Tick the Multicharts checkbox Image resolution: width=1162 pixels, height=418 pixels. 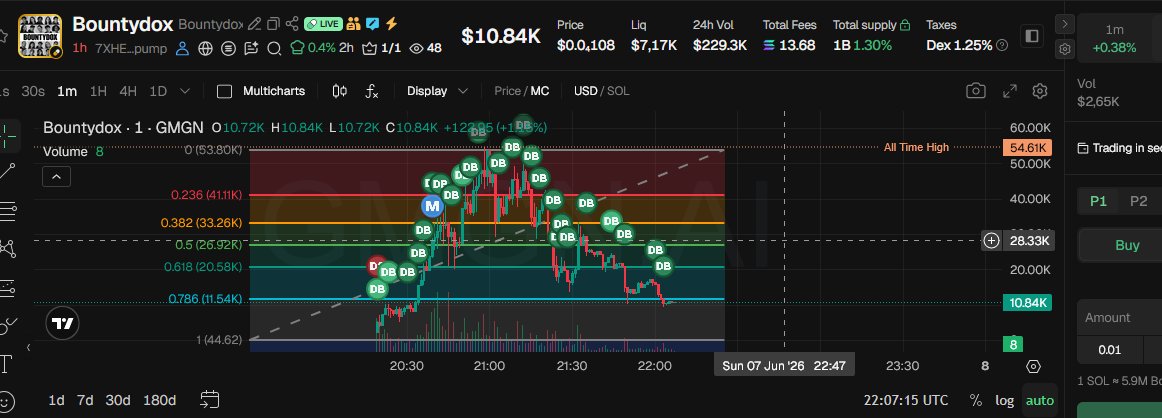click(225, 91)
